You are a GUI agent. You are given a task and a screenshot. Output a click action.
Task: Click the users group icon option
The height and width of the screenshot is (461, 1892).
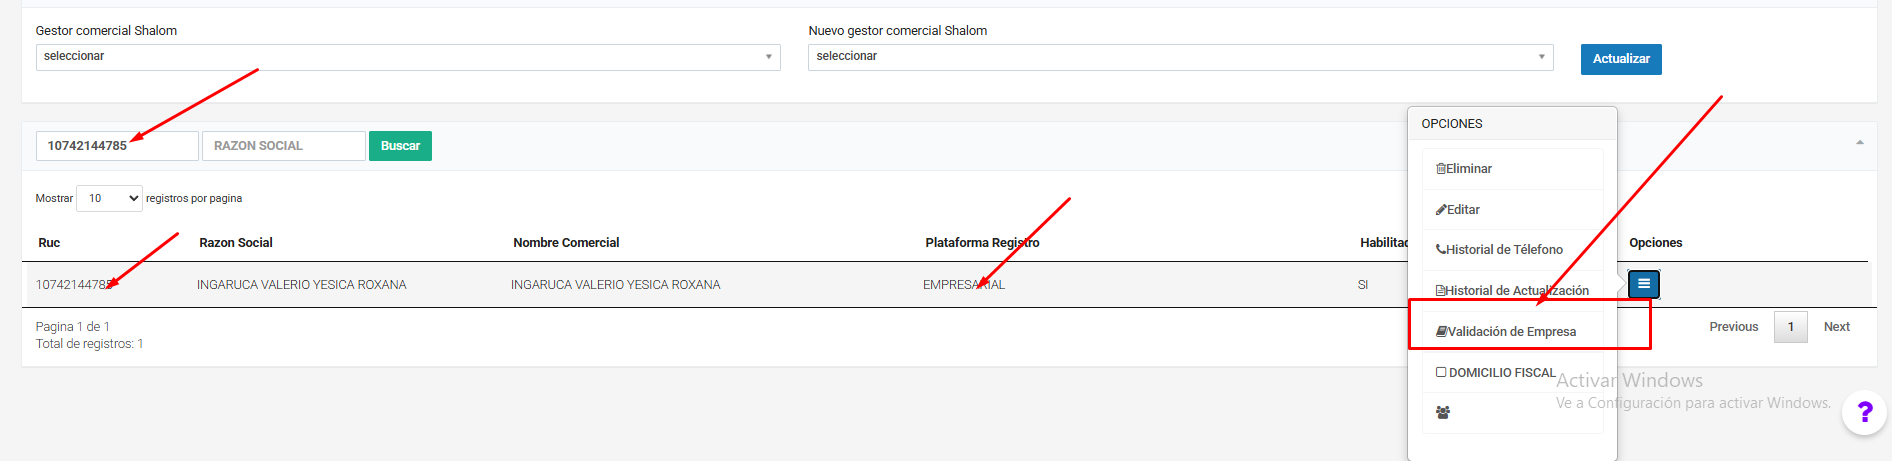click(1443, 412)
